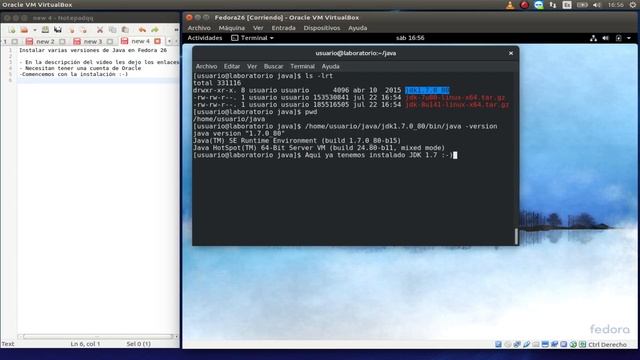Close the new 4 tab with its red button

click(x=158, y=41)
